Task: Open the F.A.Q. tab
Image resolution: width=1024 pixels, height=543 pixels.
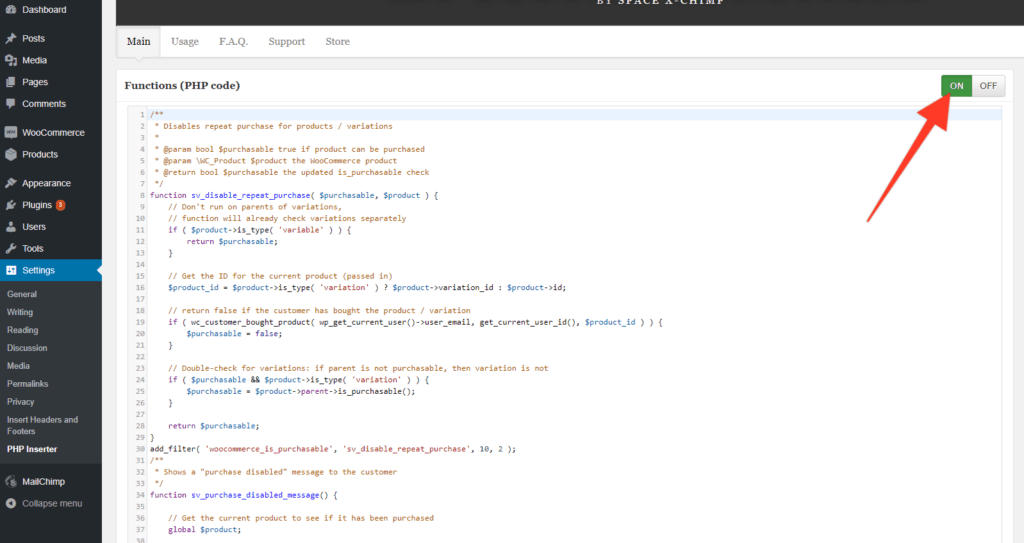Action: [233, 42]
